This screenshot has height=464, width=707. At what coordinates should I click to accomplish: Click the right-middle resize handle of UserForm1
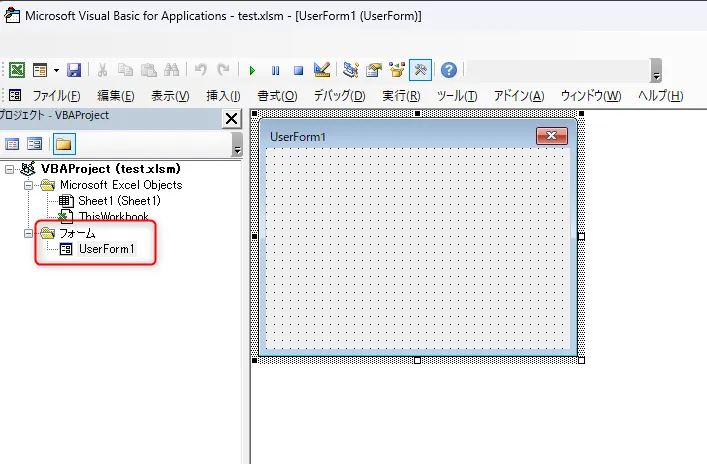point(581,236)
